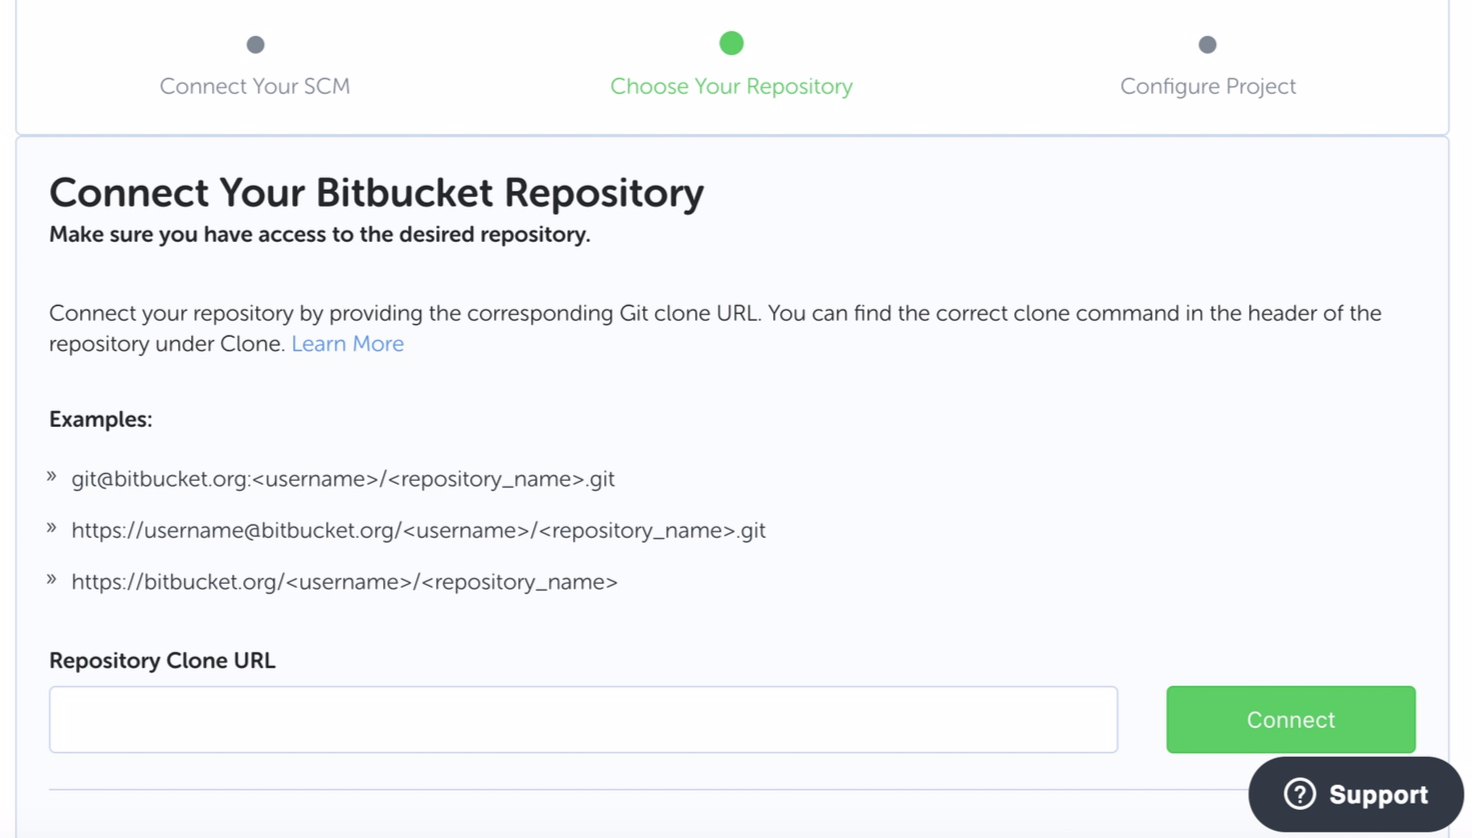Select the green Choose Your Repository step dot
1472x838 pixels.
731,43
